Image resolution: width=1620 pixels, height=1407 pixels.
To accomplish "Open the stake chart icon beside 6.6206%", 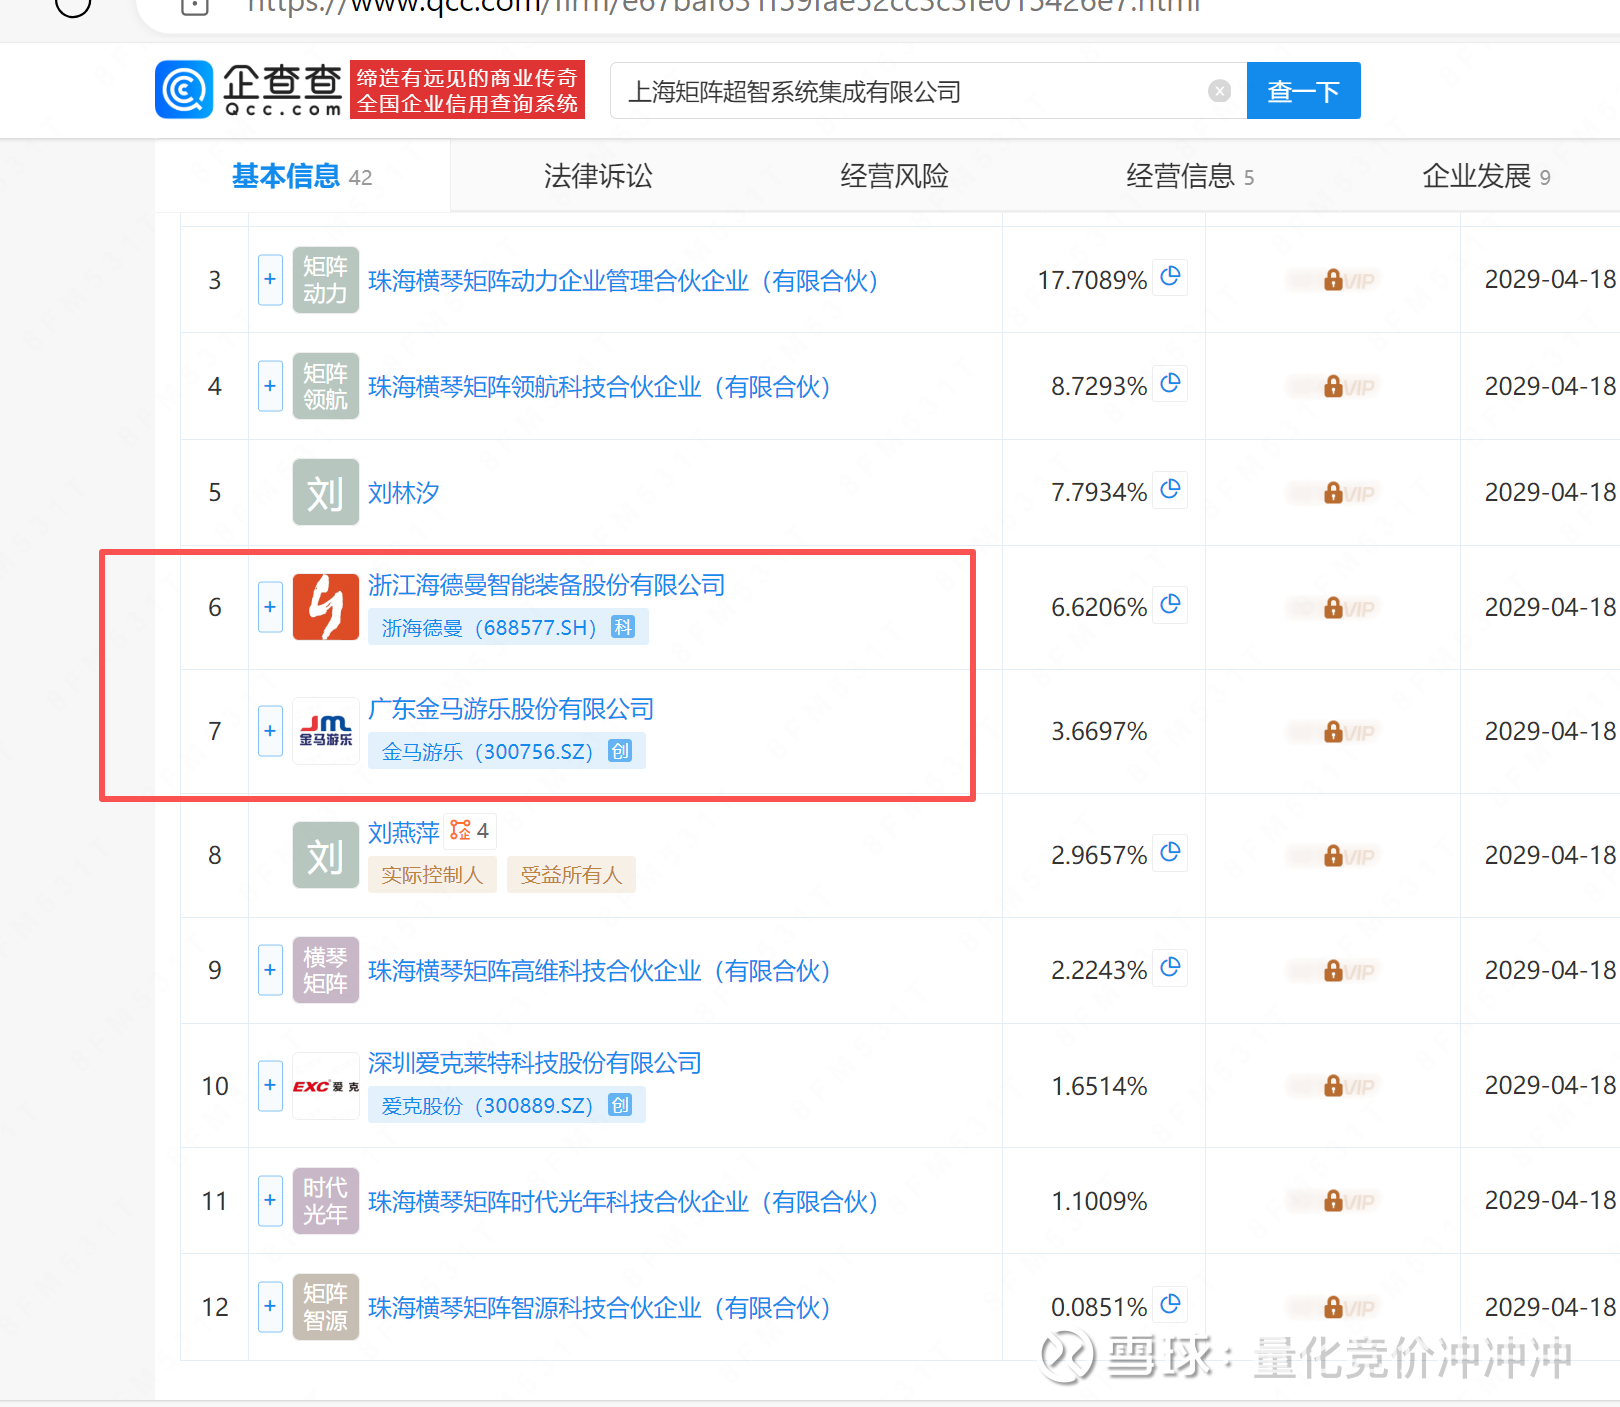I will click(1171, 604).
